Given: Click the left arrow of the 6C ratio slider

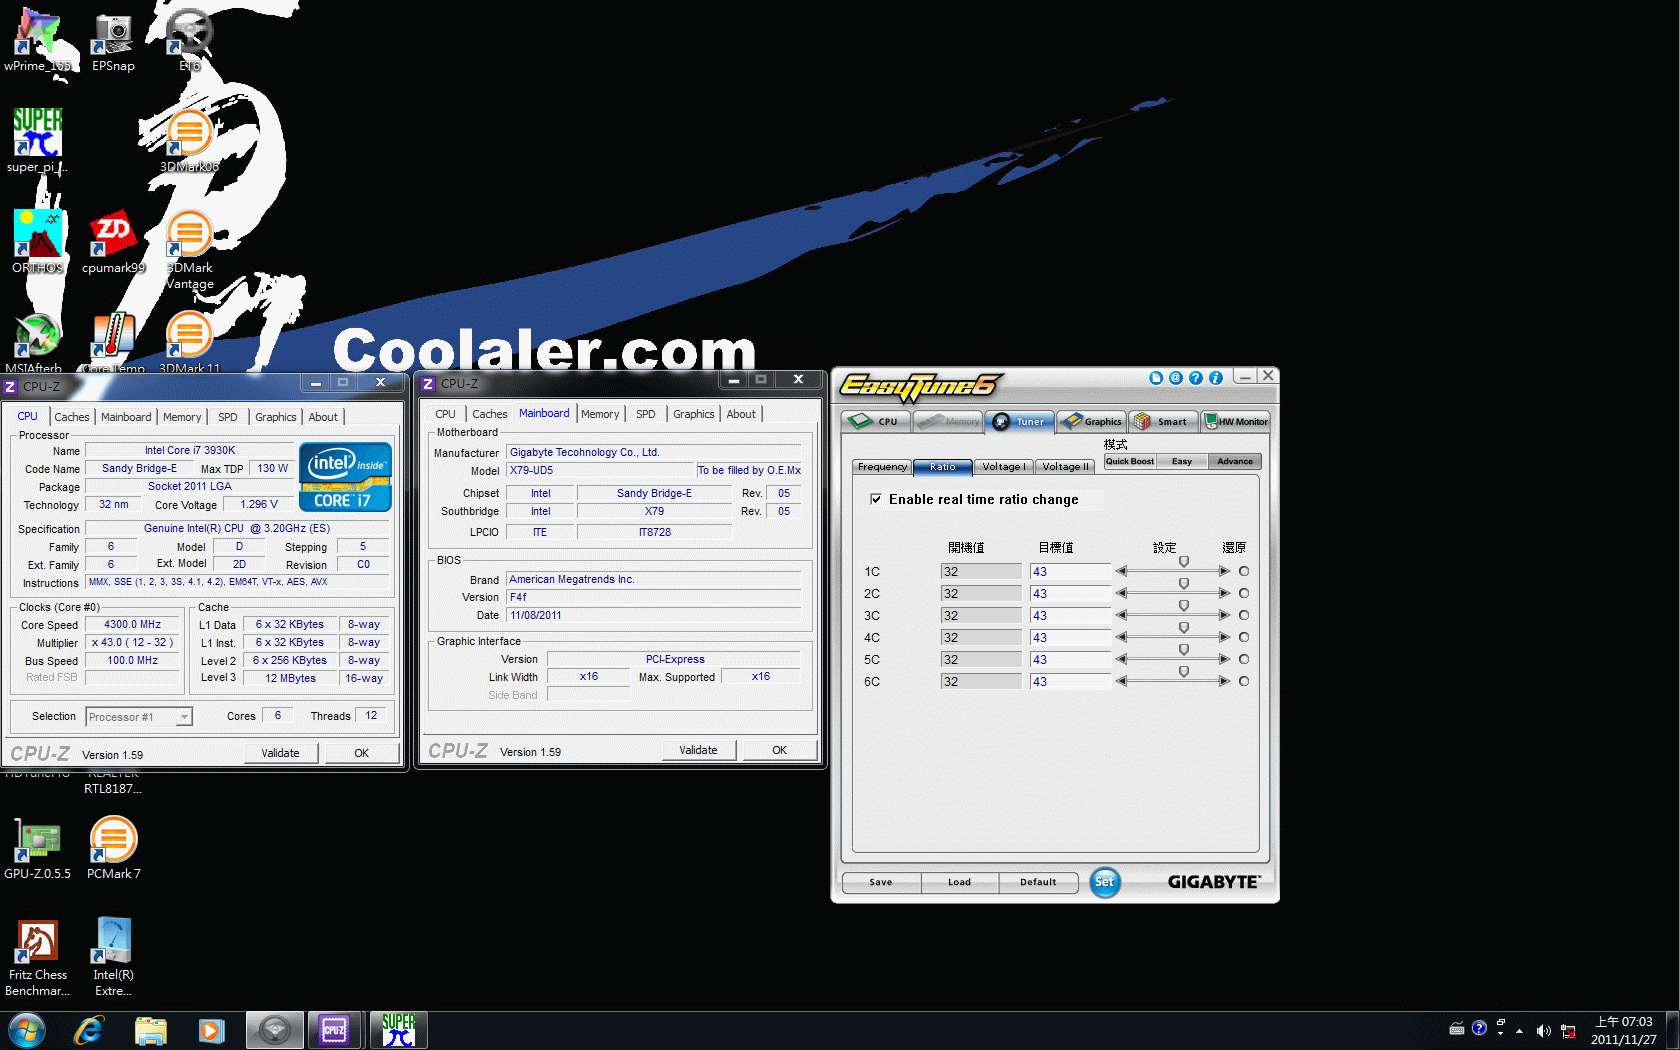Looking at the screenshot, I should tap(1122, 681).
